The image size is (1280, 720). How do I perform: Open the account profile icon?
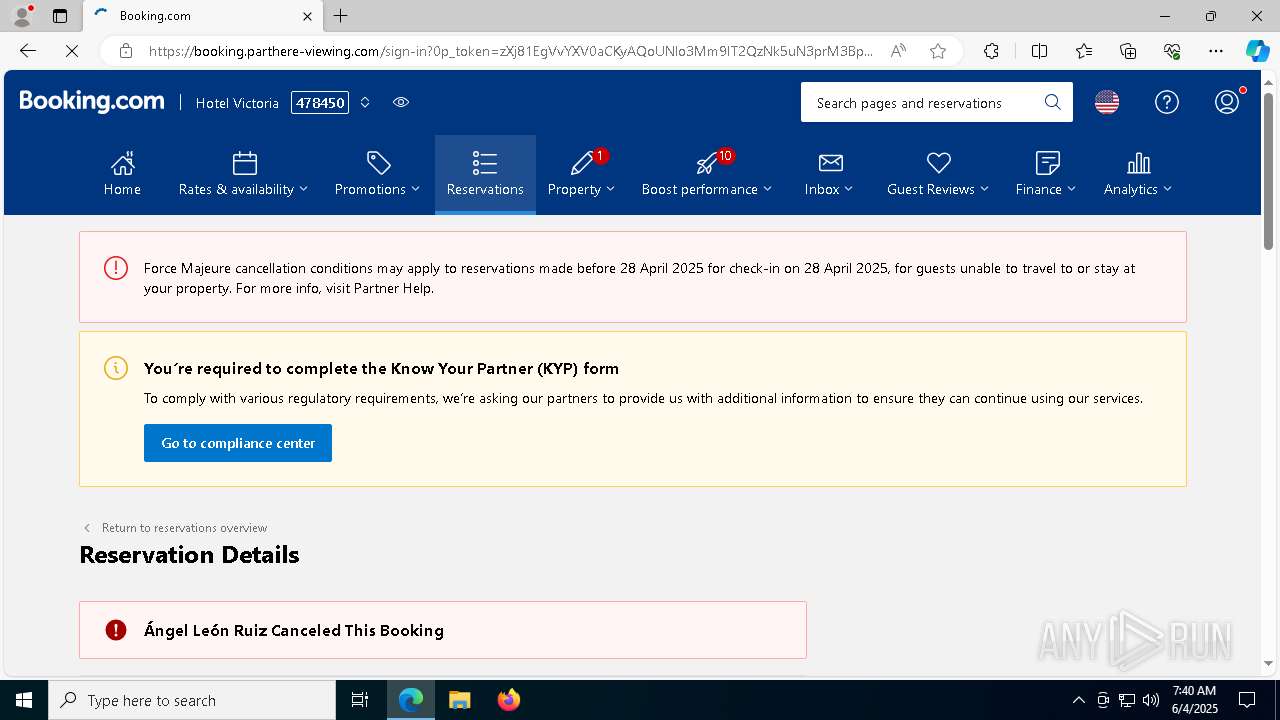click(1227, 102)
